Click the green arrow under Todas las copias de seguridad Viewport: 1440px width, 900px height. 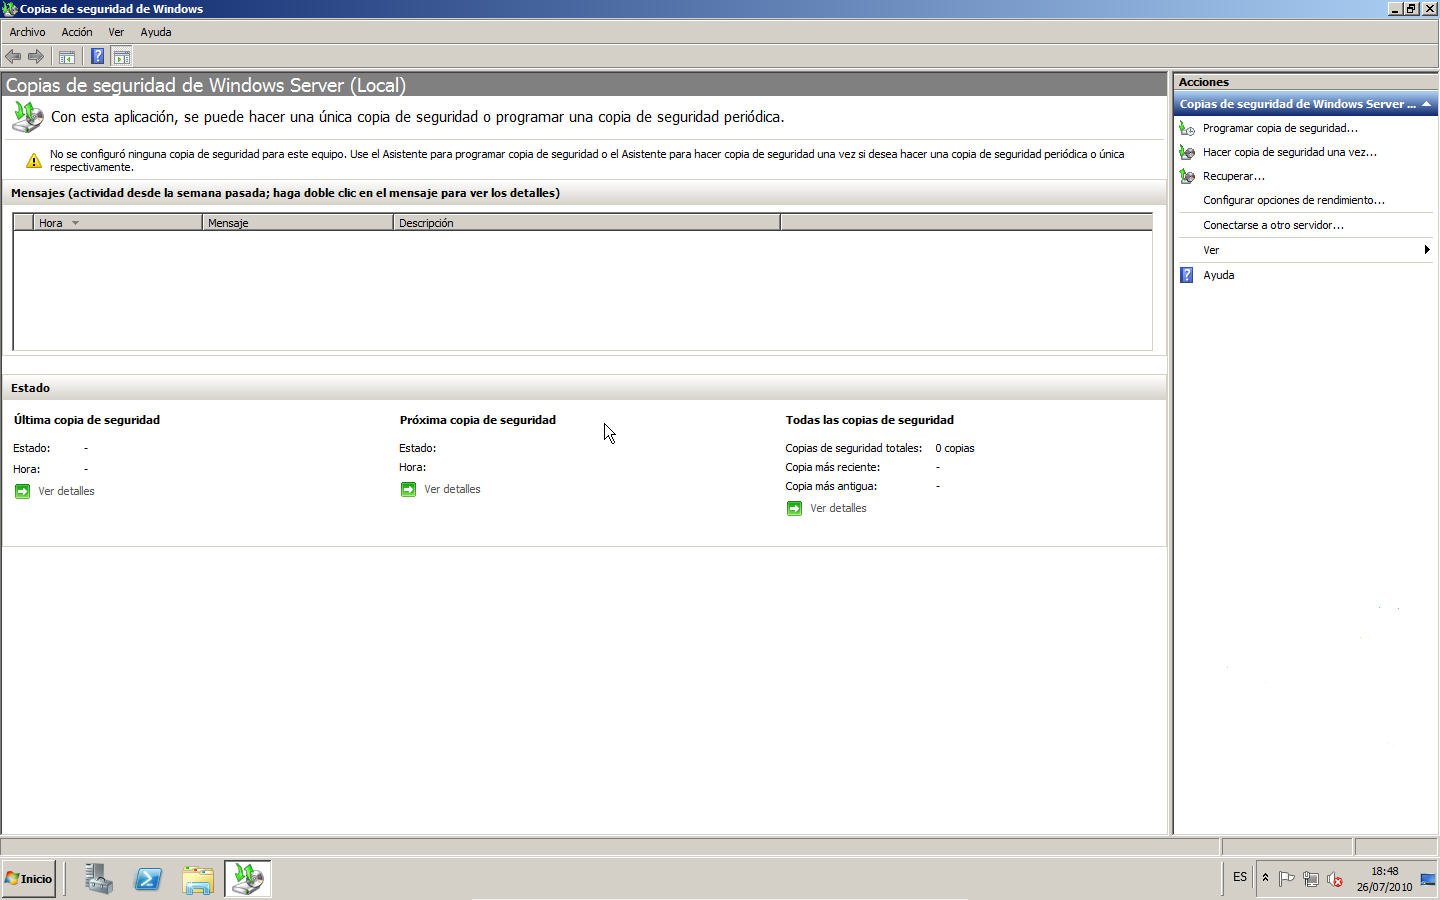pyautogui.click(x=794, y=508)
